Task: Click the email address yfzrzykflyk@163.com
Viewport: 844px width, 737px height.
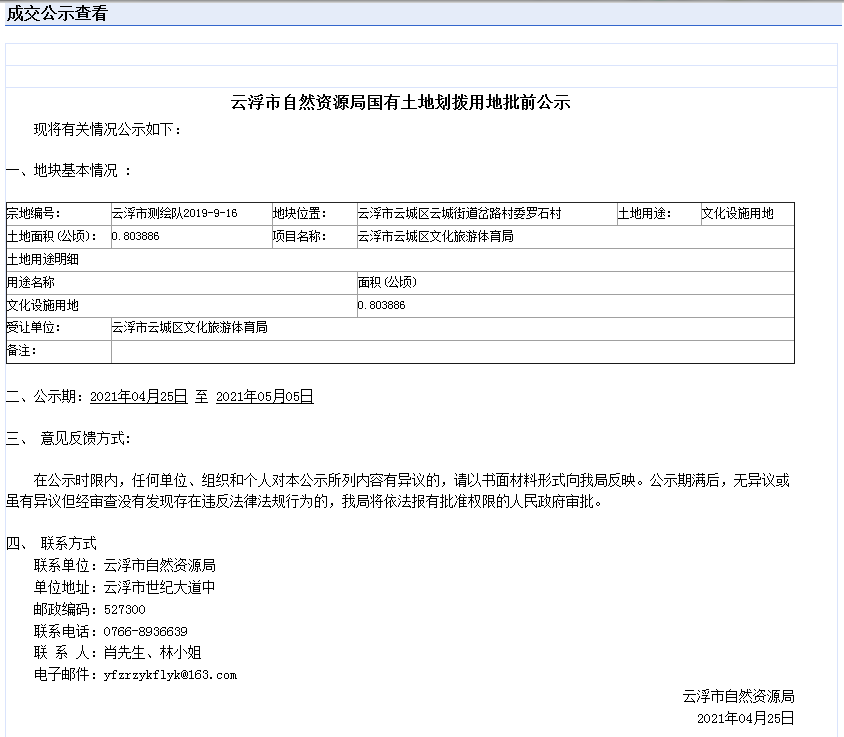Action: pos(168,674)
